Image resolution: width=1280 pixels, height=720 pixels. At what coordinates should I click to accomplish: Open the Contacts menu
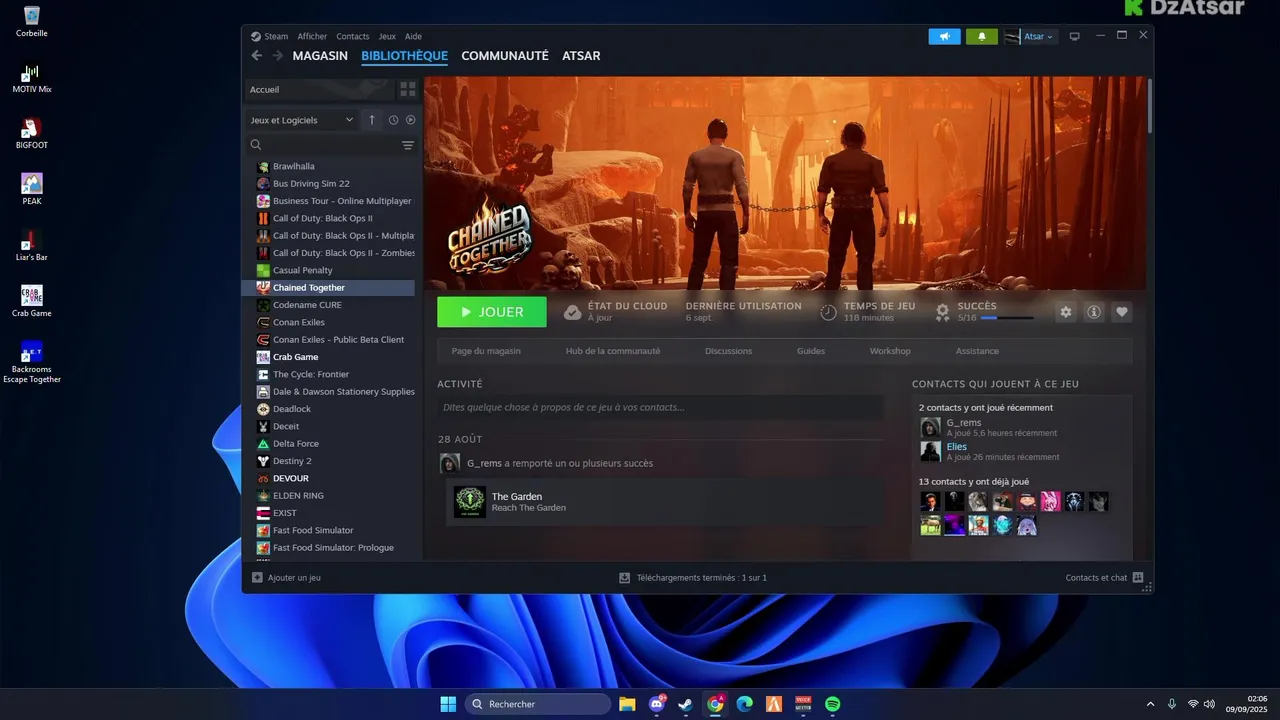(x=353, y=36)
